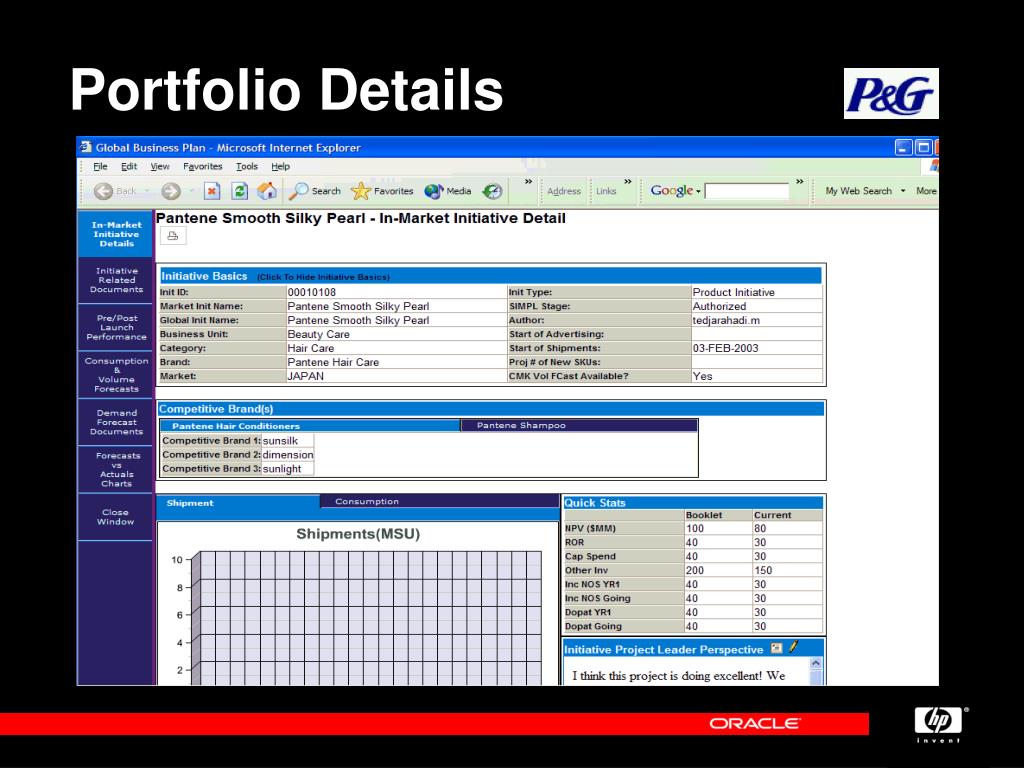
Task: Select the Consumption chart tab
Action: (x=440, y=502)
